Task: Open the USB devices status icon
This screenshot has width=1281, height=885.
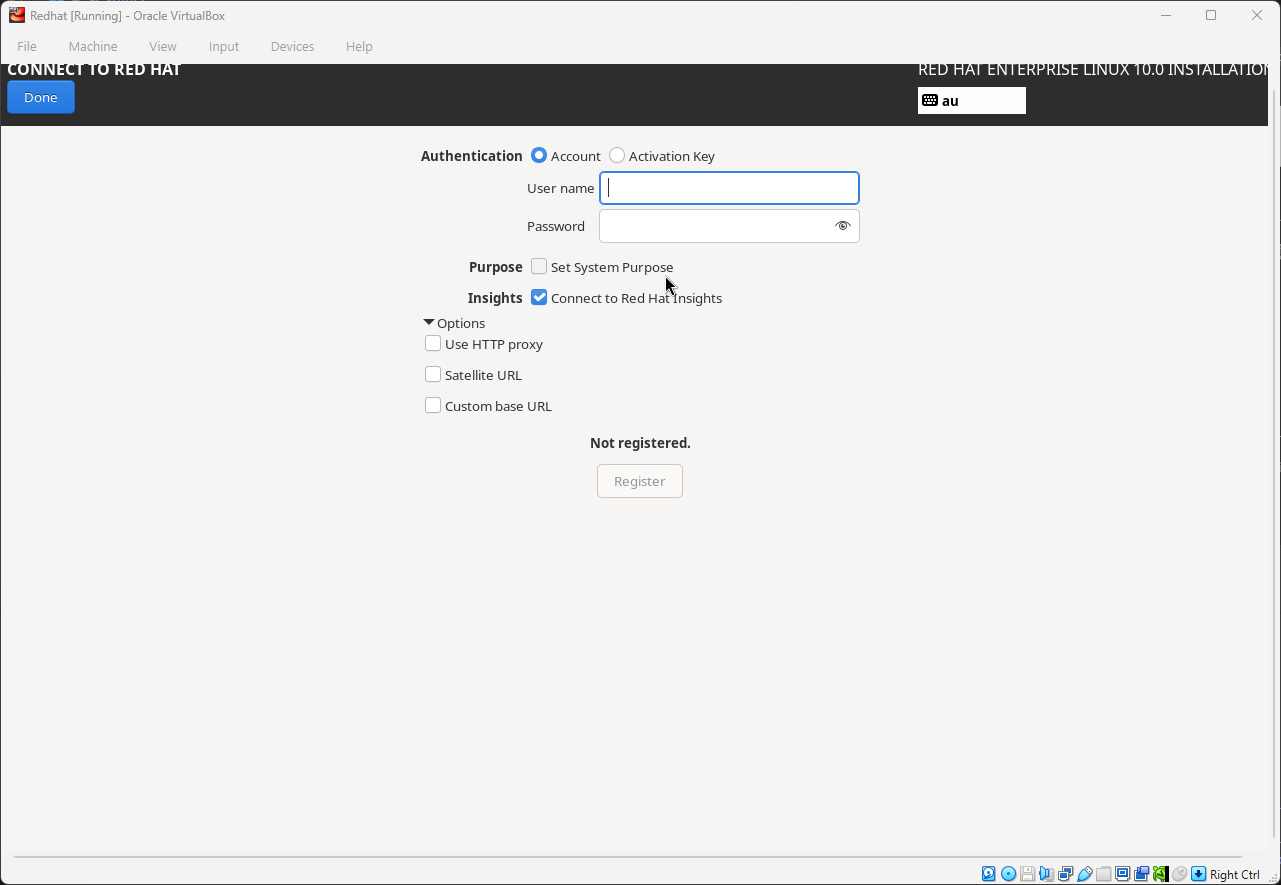Action: 1084,873
